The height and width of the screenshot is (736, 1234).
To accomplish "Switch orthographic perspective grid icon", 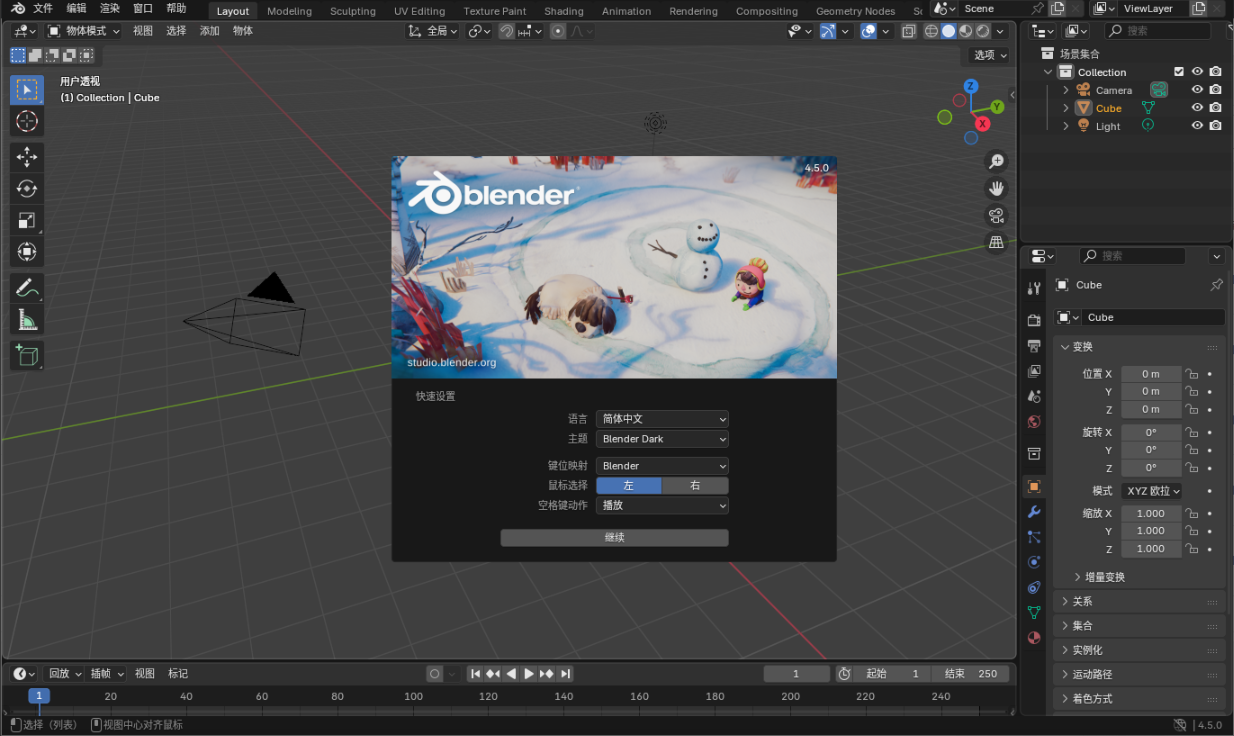I will (x=996, y=242).
